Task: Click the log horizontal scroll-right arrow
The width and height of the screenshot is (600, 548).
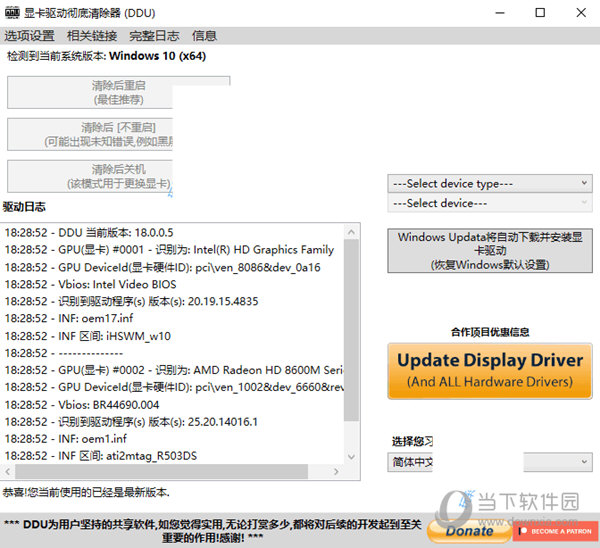Action: click(x=336, y=471)
